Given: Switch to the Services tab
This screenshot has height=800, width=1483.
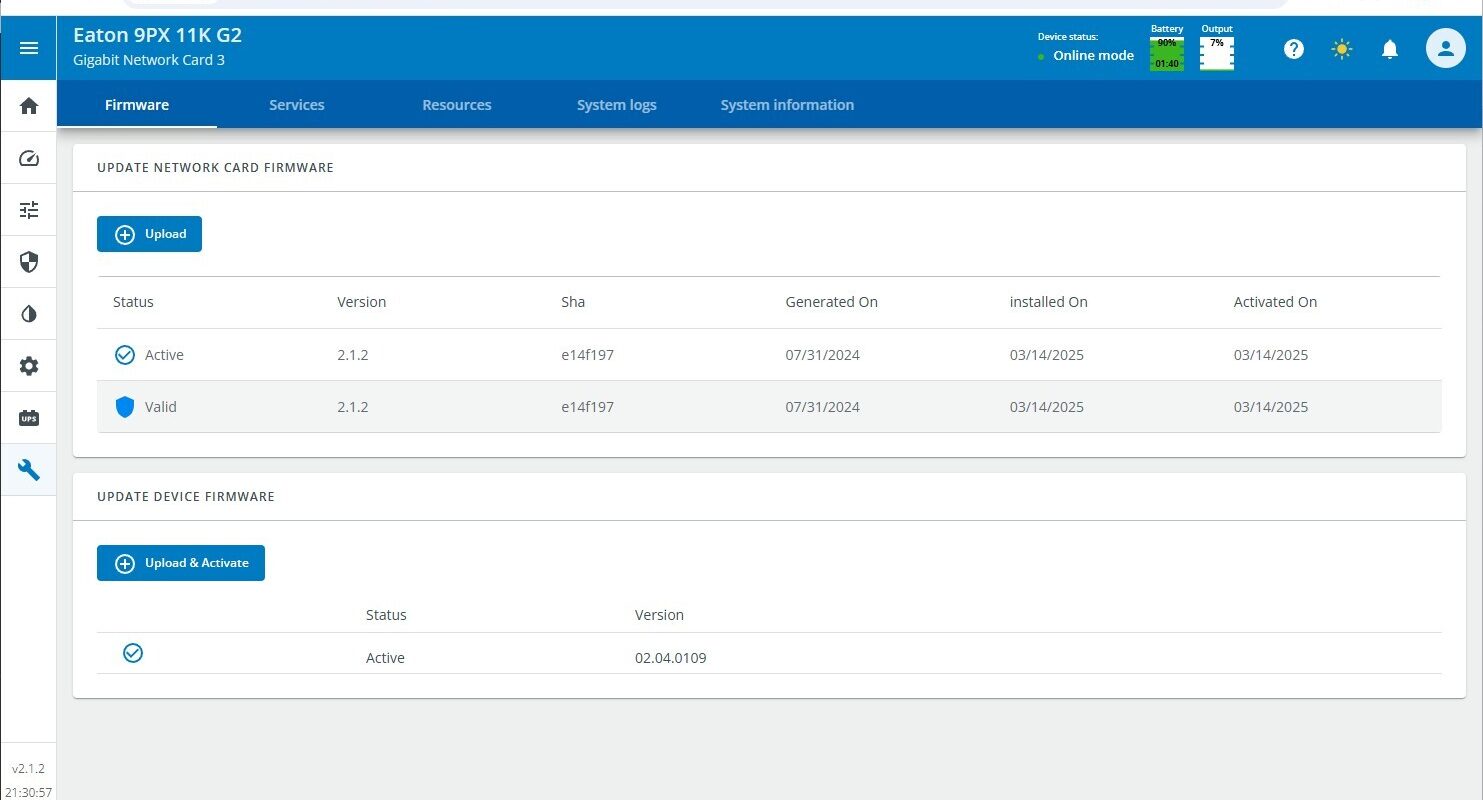Looking at the screenshot, I should click(297, 105).
